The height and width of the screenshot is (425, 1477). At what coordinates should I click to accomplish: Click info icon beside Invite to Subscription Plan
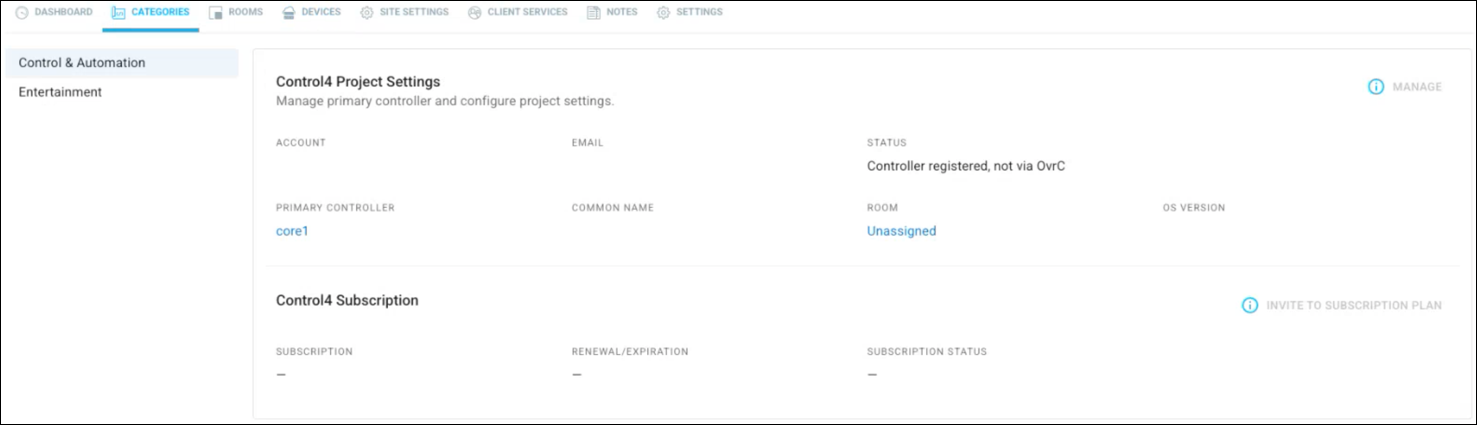point(1250,305)
